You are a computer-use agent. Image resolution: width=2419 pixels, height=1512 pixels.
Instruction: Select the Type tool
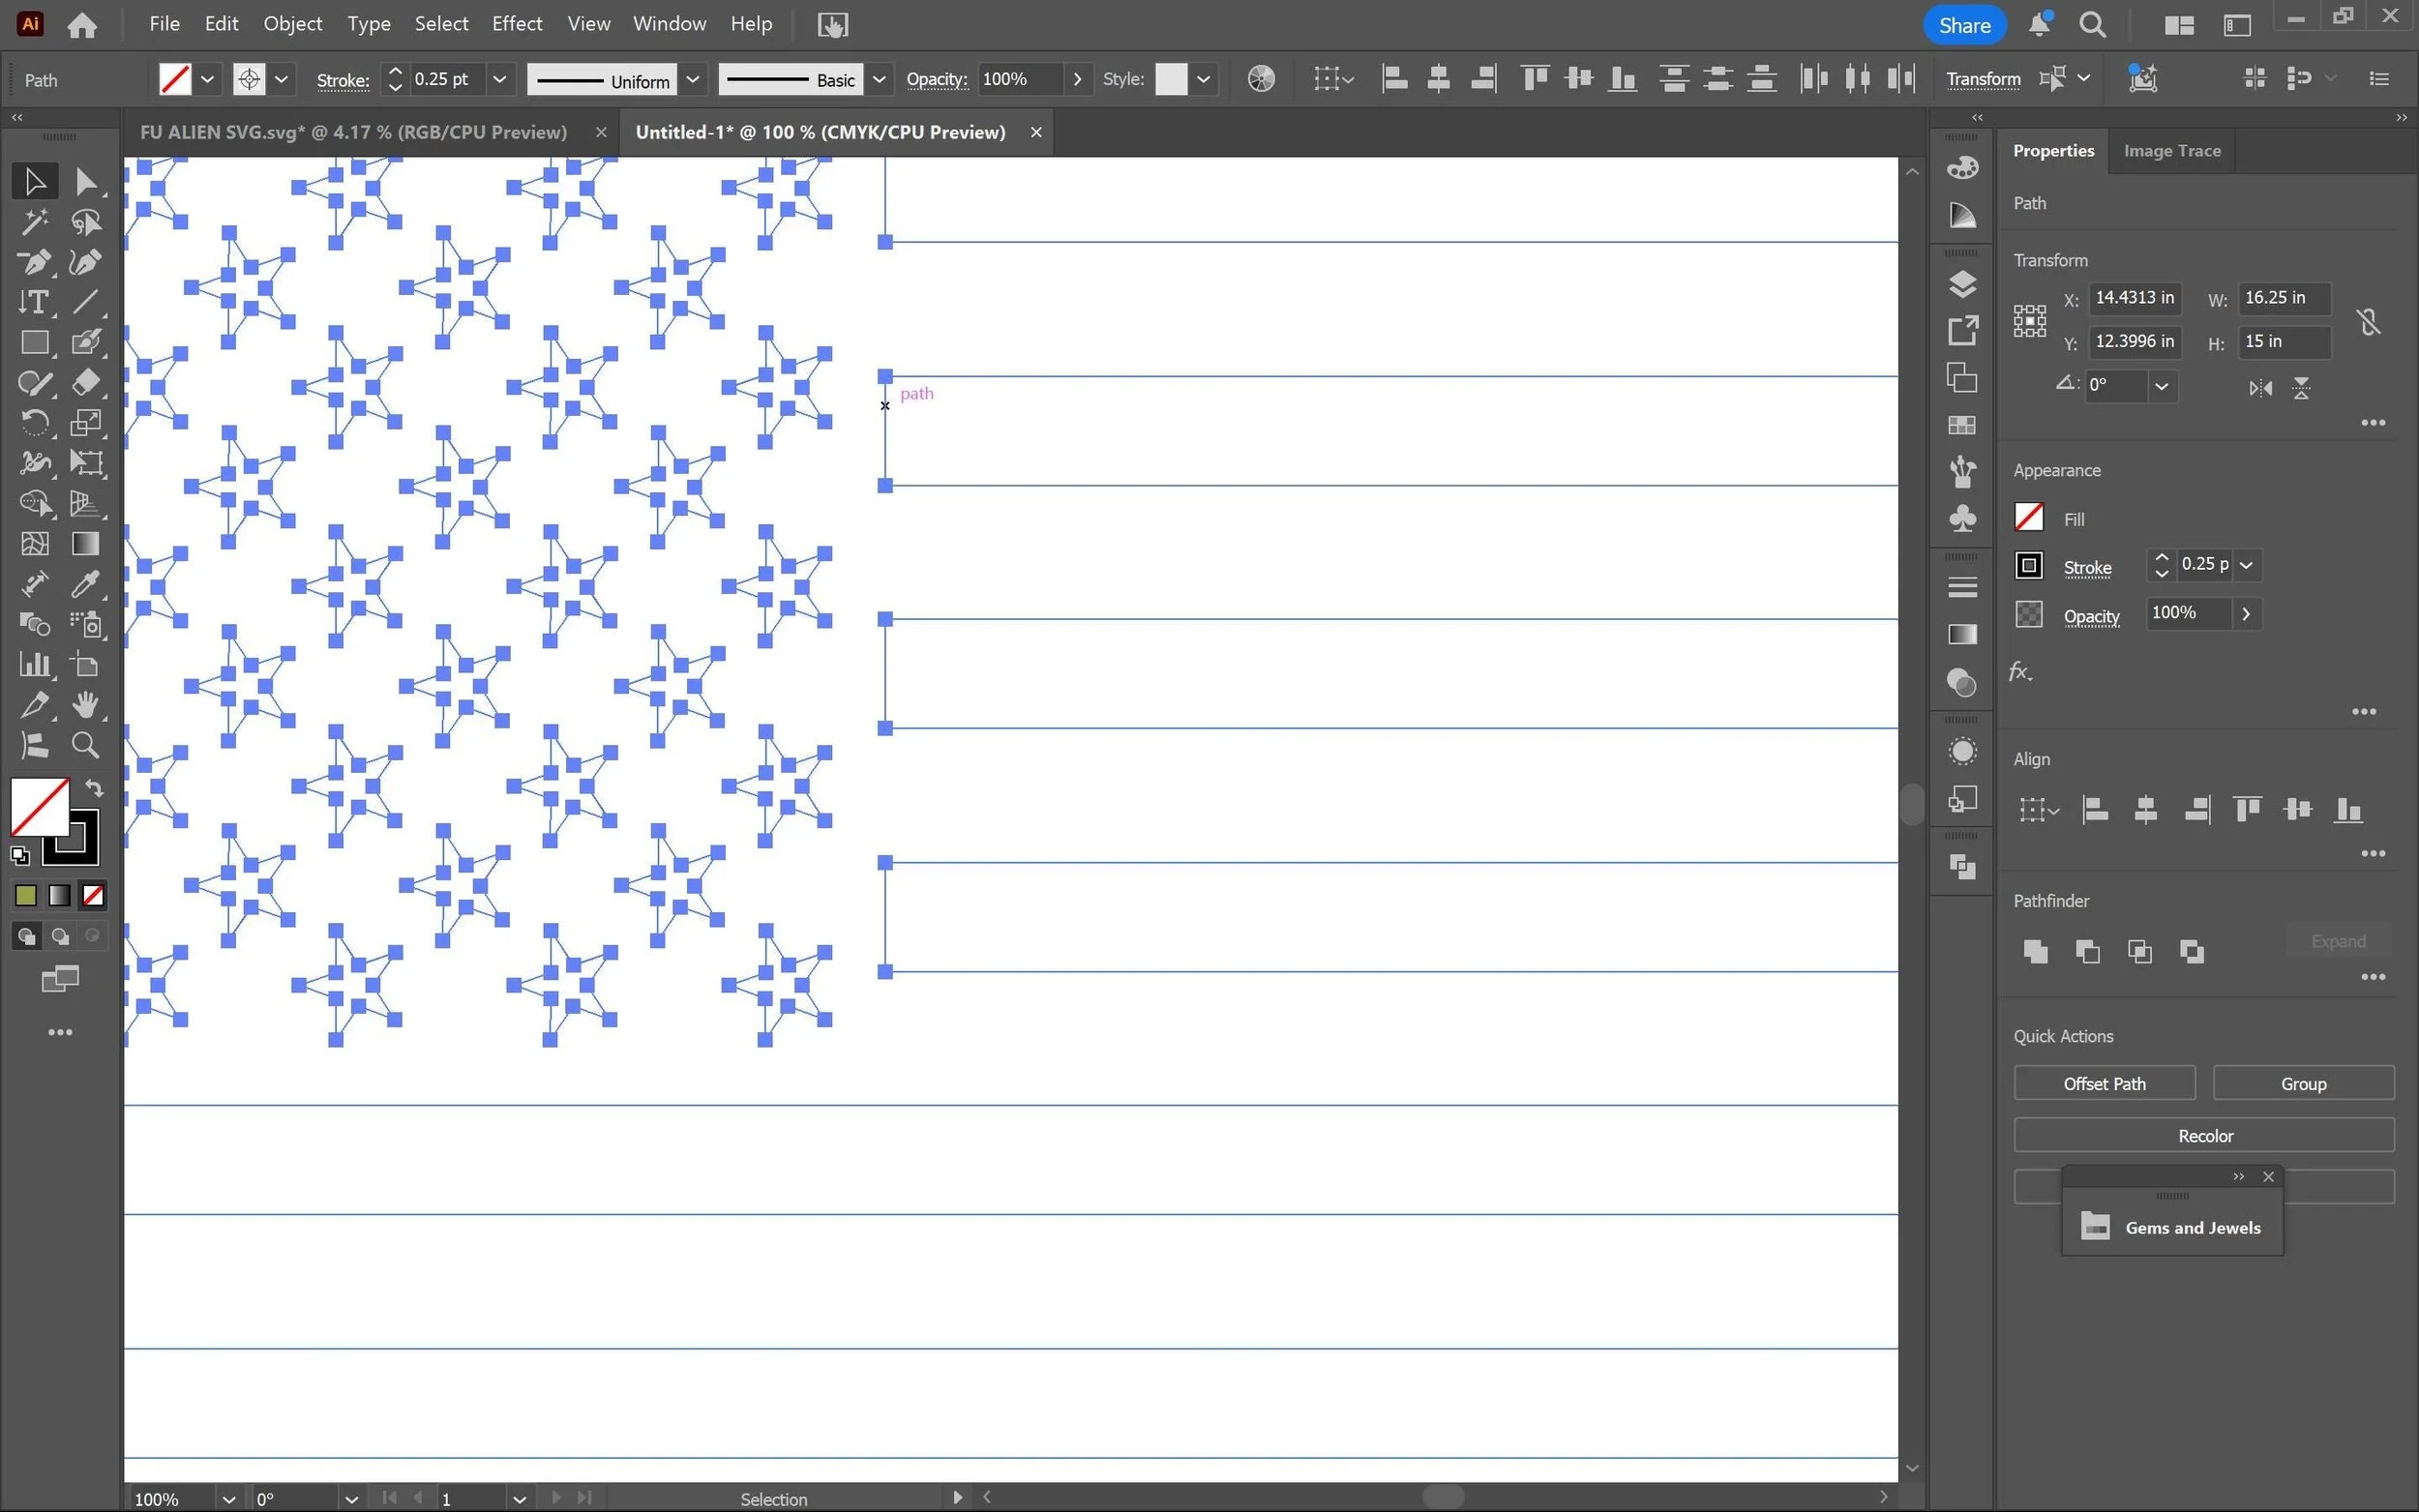[x=34, y=302]
